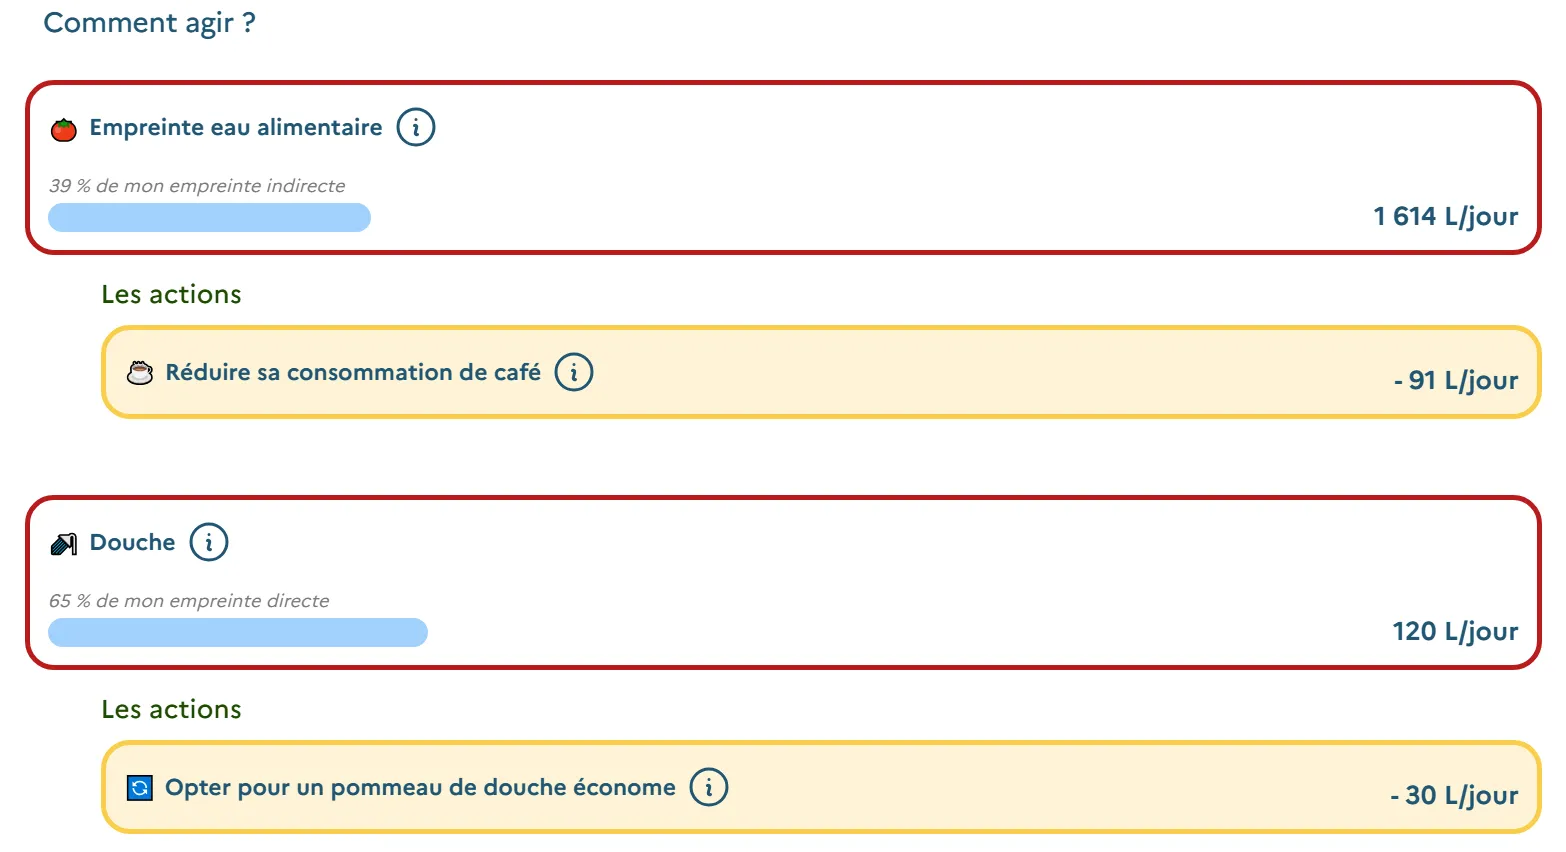Screen dimensions: 1566x852
Task: Click the Comment agir ? heading
Action: [150, 23]
